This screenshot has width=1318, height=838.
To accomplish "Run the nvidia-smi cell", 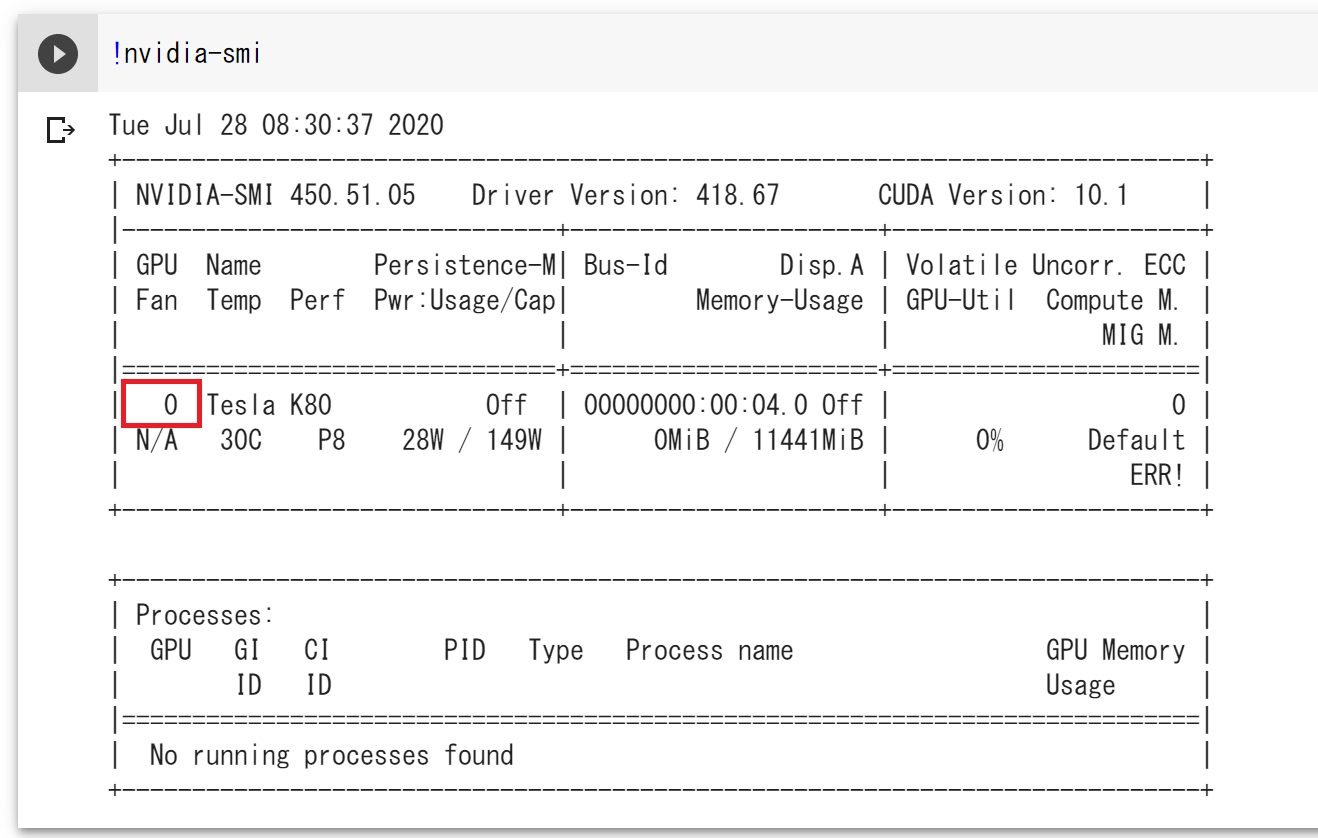I will click(58, 53).
